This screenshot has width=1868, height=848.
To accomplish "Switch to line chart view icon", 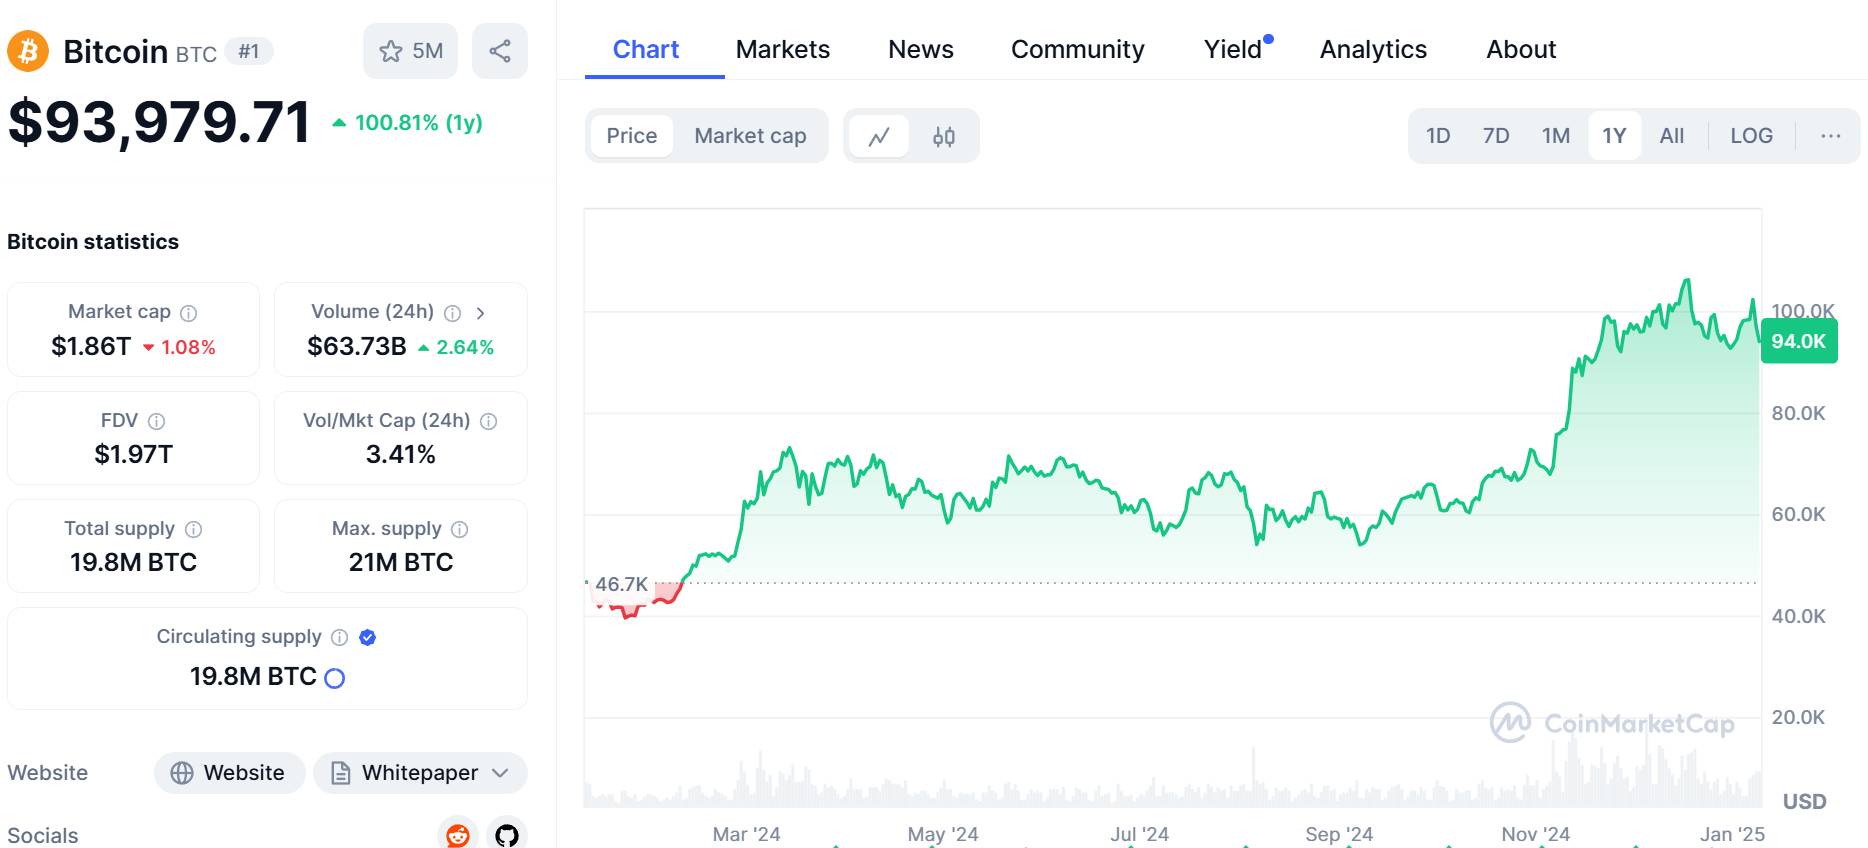I will pyautogui.click(x=879, y=136).
